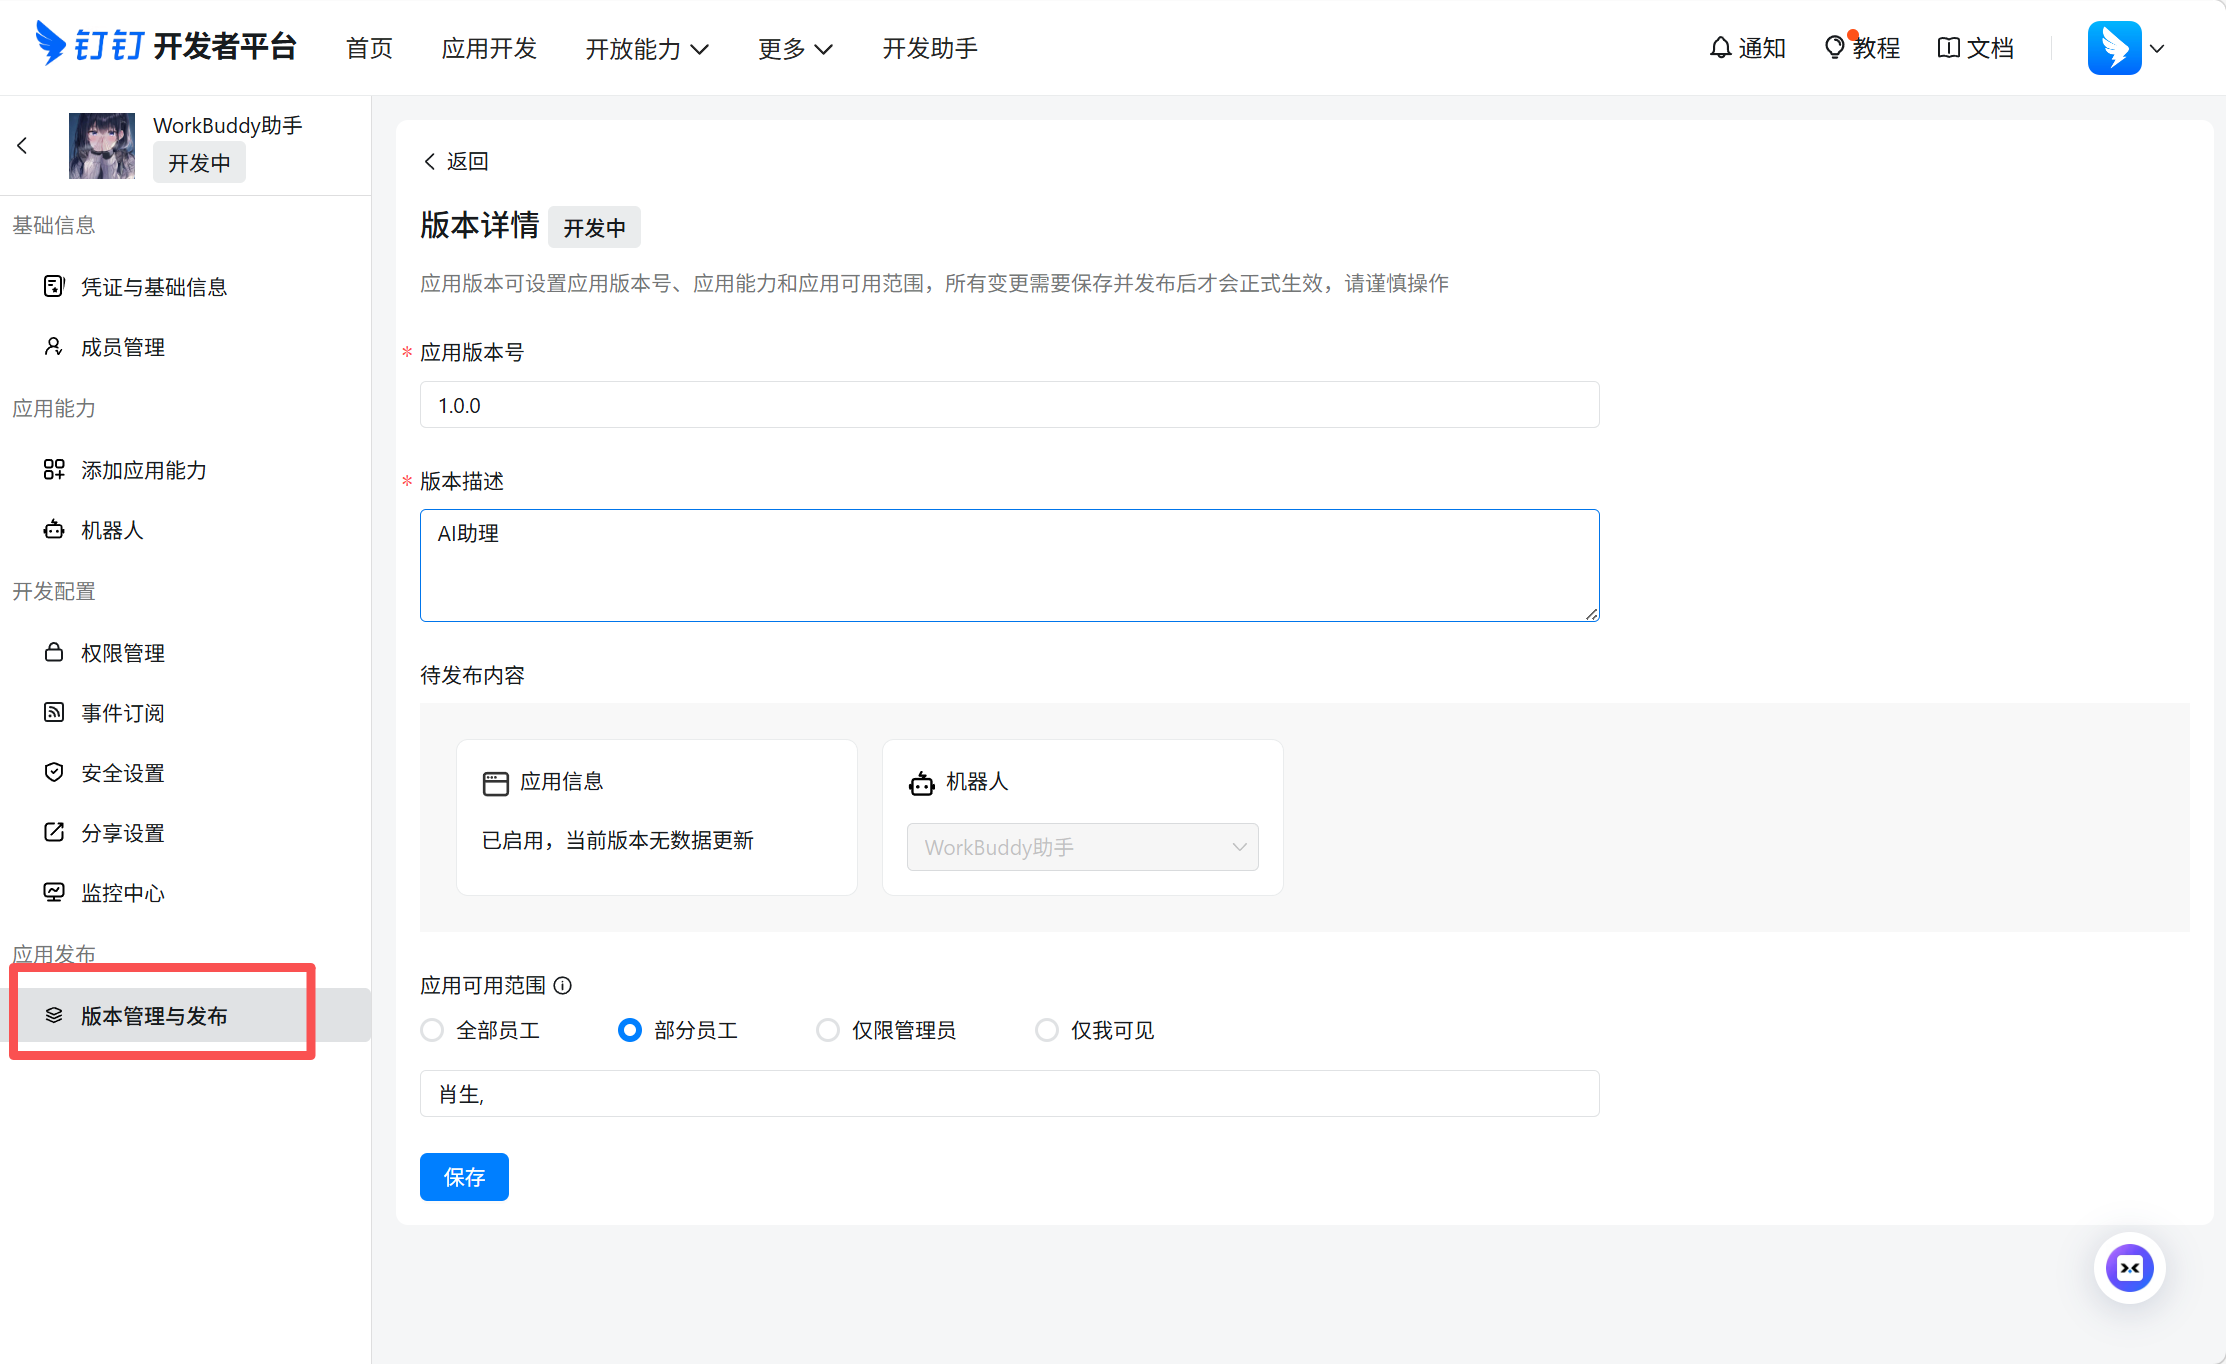Open the tutorial lightbulb icon
2226x1364 pixels.
tap(1834, 48)
